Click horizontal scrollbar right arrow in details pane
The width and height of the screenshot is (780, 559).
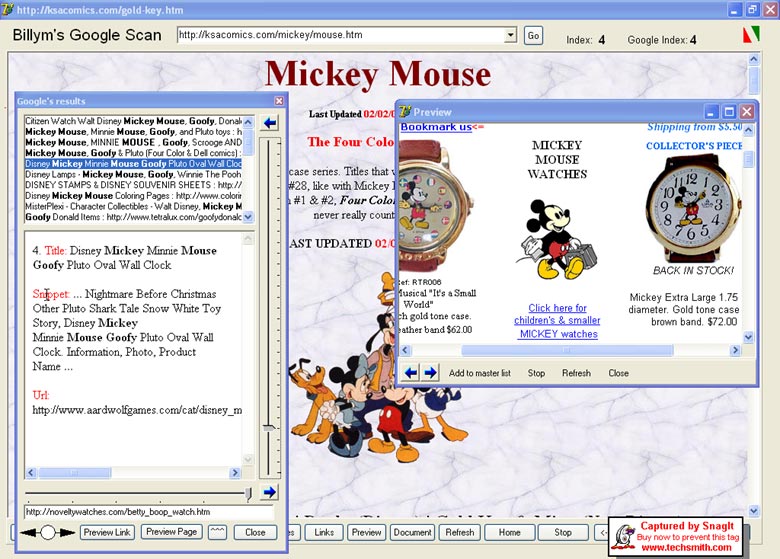point(235,472)
